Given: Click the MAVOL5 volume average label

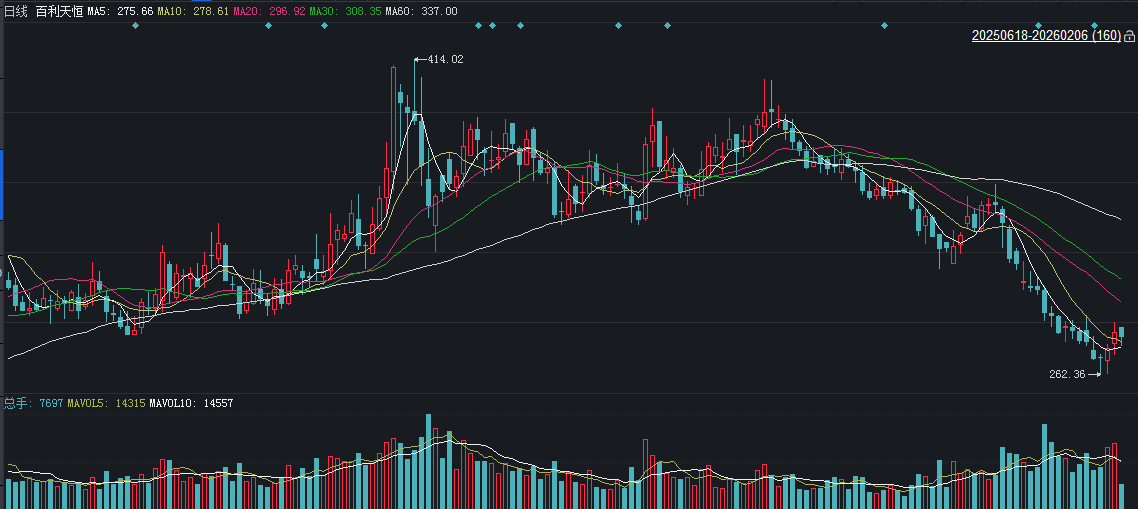Looking at the screenshot, I should coord(105,403).
